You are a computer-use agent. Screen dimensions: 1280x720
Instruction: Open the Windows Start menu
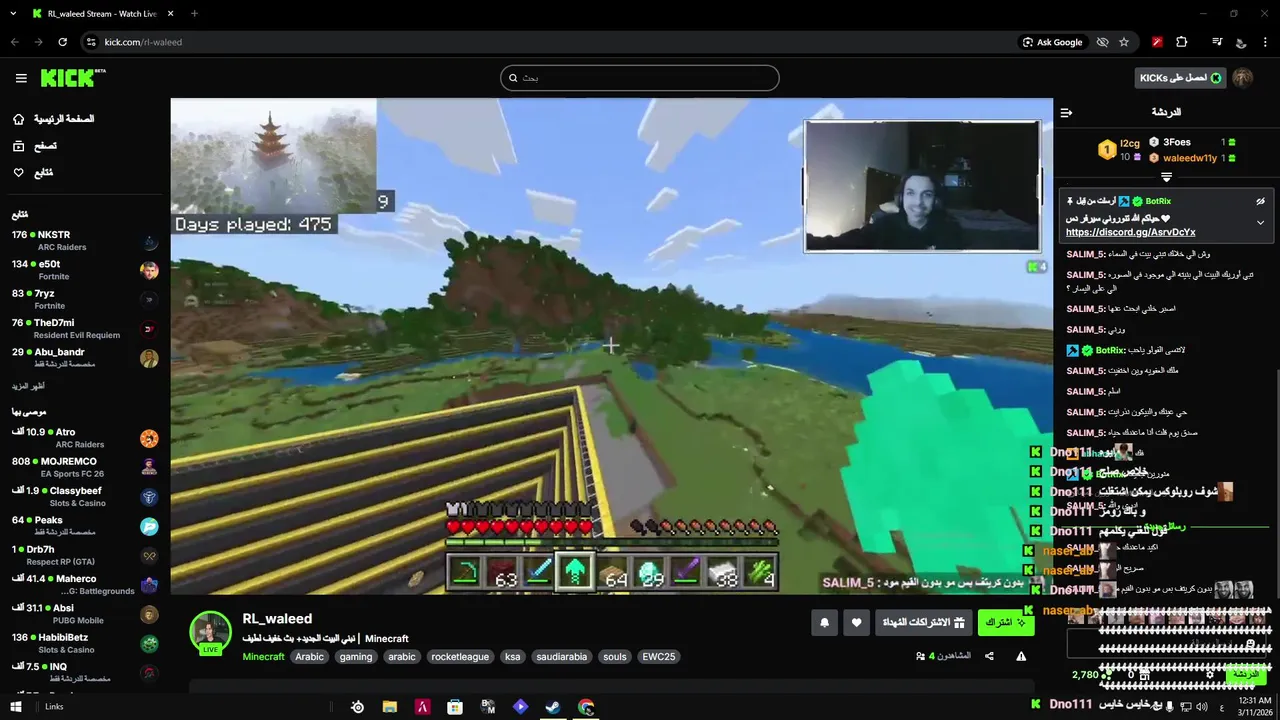pyautogui.click(x=17, y=707)
